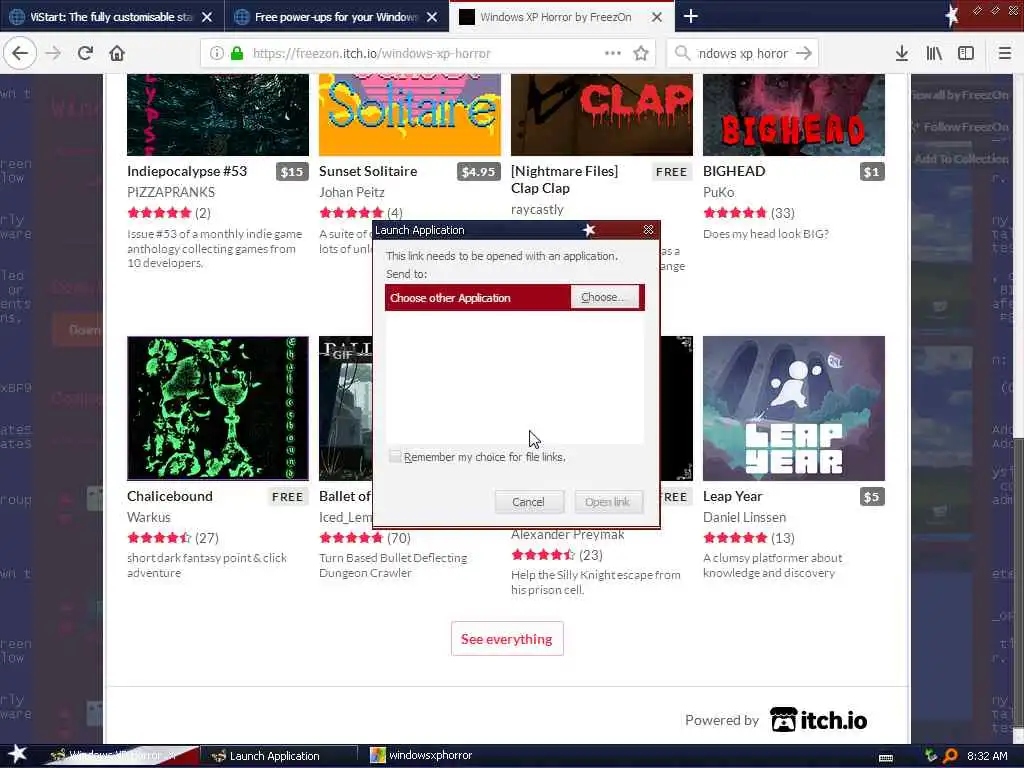The image size is (1024, 768).
Task: Click the 8:32 AM taskbar clock
Action: [x=987, y=756]
